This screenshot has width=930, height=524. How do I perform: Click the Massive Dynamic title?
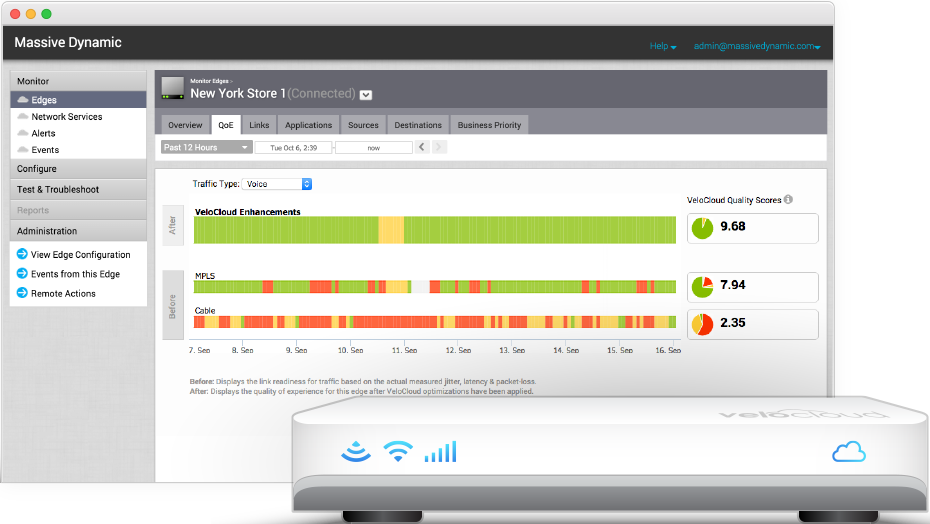tap(68, 43)
